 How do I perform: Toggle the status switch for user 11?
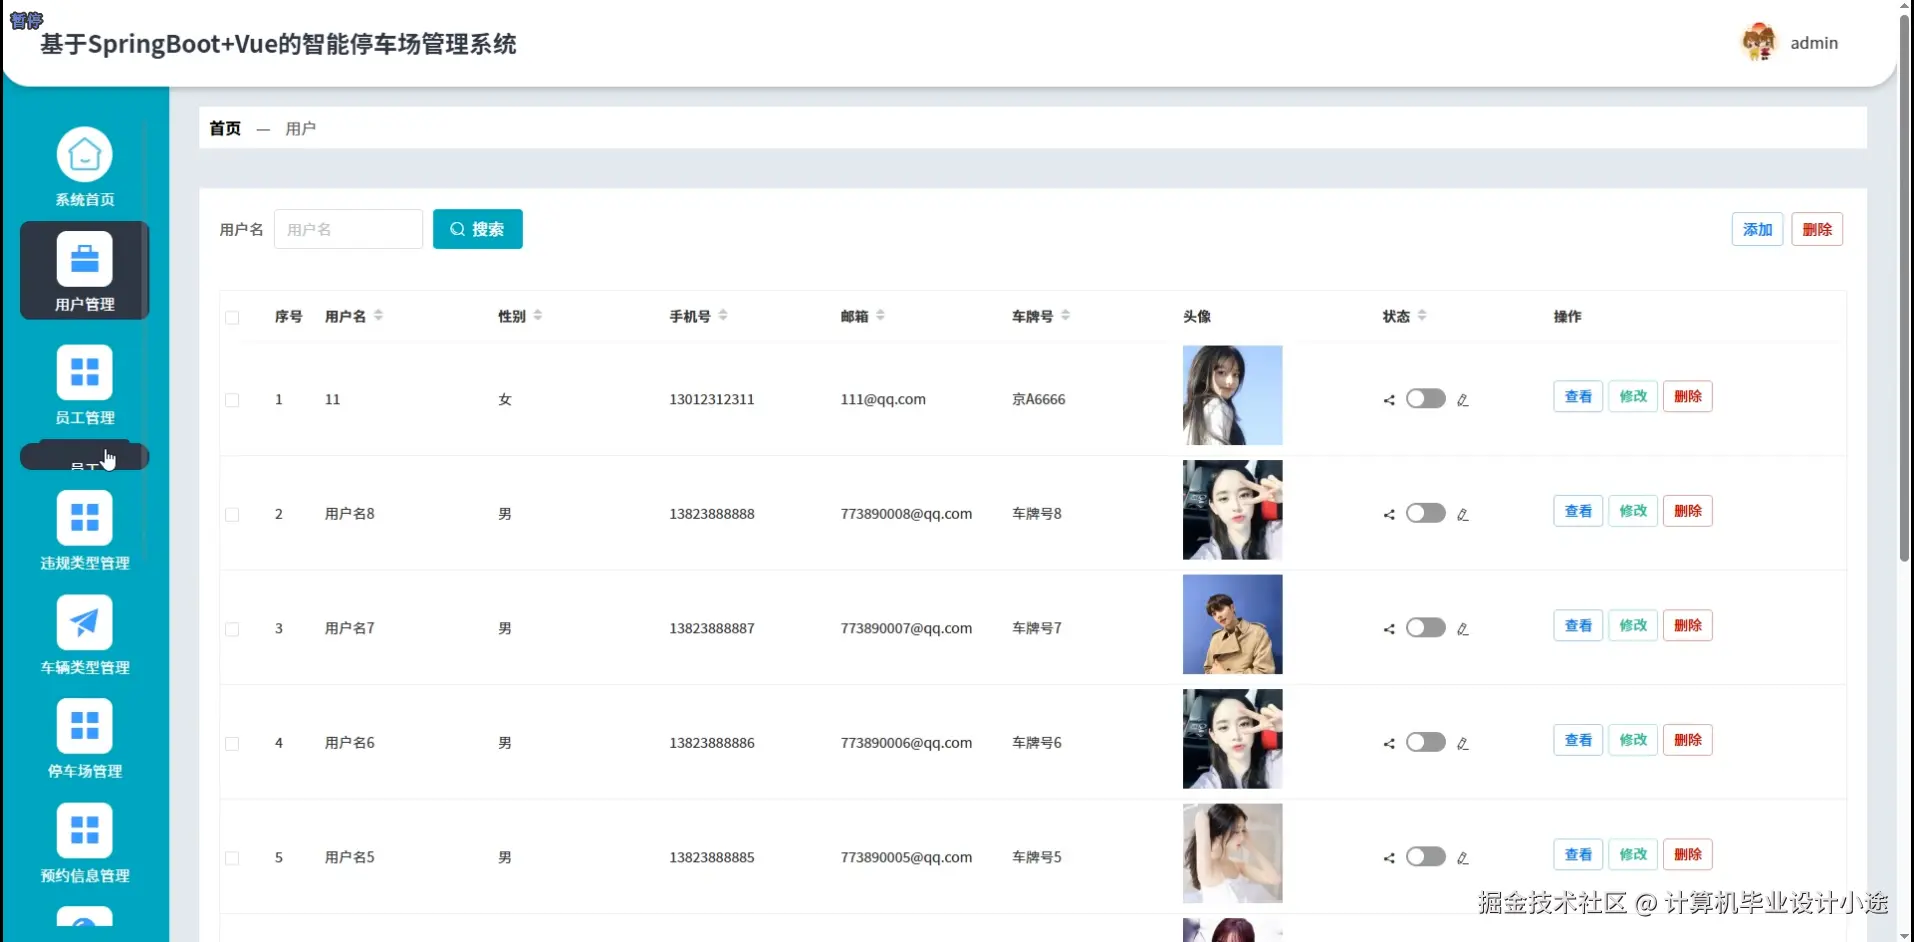point(1425,398)
